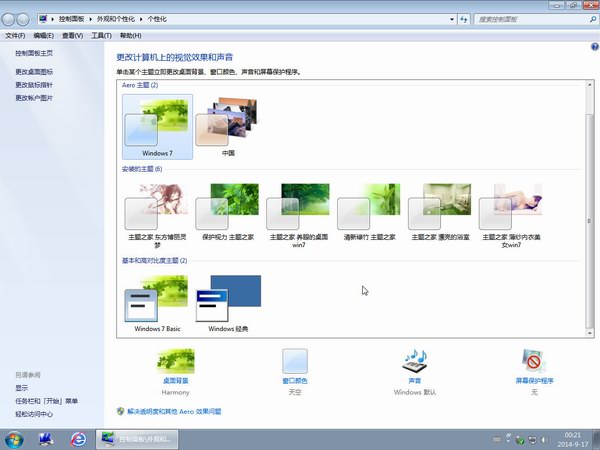Click the 安装的主题 (6) group header
This screenshot has width=600, height=450.
[142, 169]
